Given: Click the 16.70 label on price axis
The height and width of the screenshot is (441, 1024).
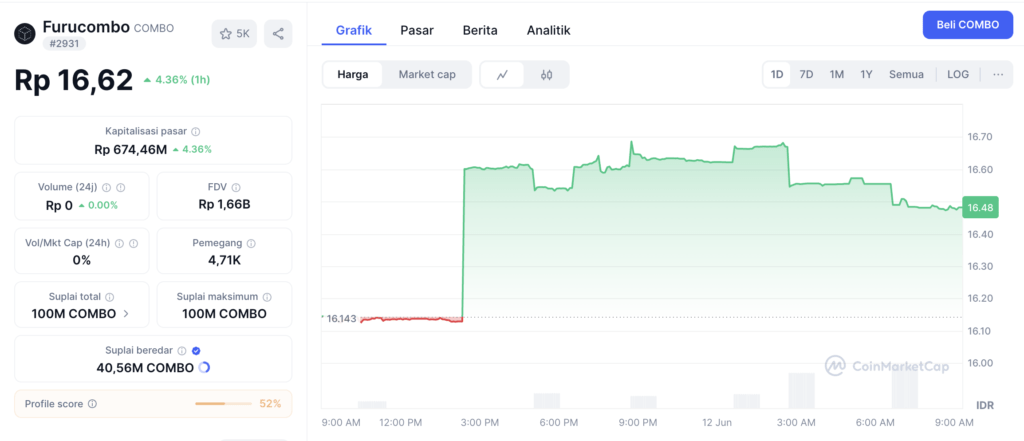Looking at the screenshot, I should (980, 137).
